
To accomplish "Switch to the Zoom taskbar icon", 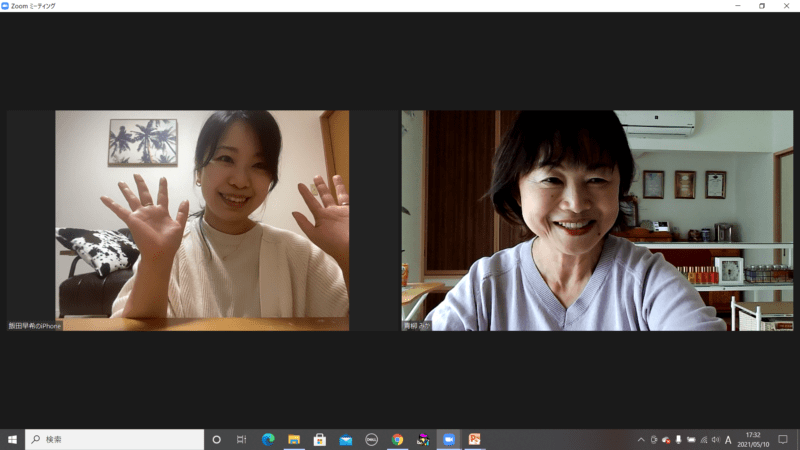I will point(449,439).
